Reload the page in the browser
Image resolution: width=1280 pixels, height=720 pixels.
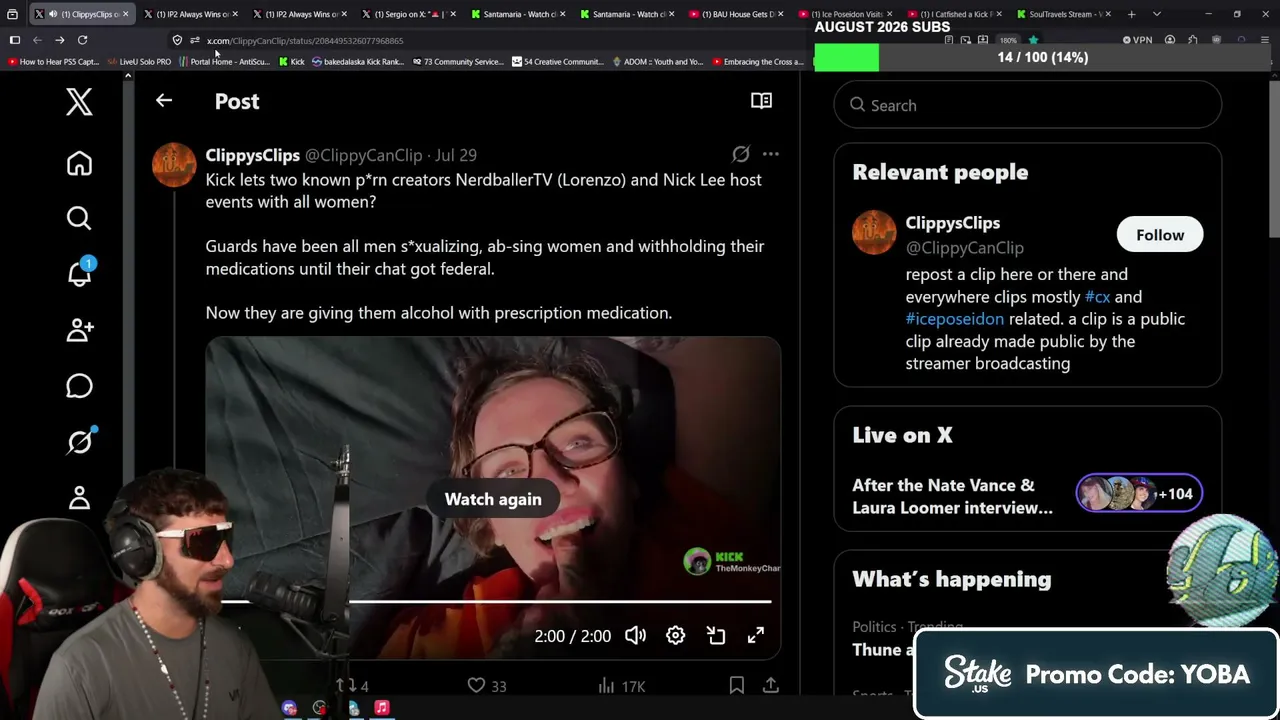pos(82,40)
